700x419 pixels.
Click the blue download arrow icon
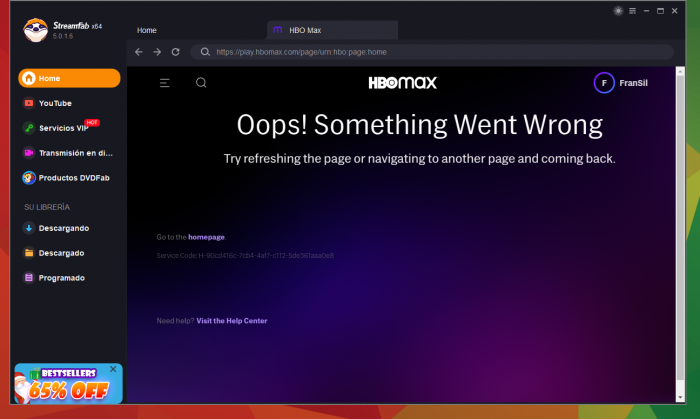tap(29, 228)
